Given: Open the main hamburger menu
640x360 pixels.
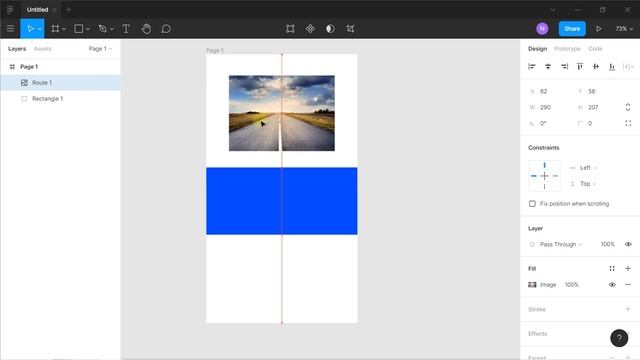Looking at the screenshot, I should coord(10,29).
